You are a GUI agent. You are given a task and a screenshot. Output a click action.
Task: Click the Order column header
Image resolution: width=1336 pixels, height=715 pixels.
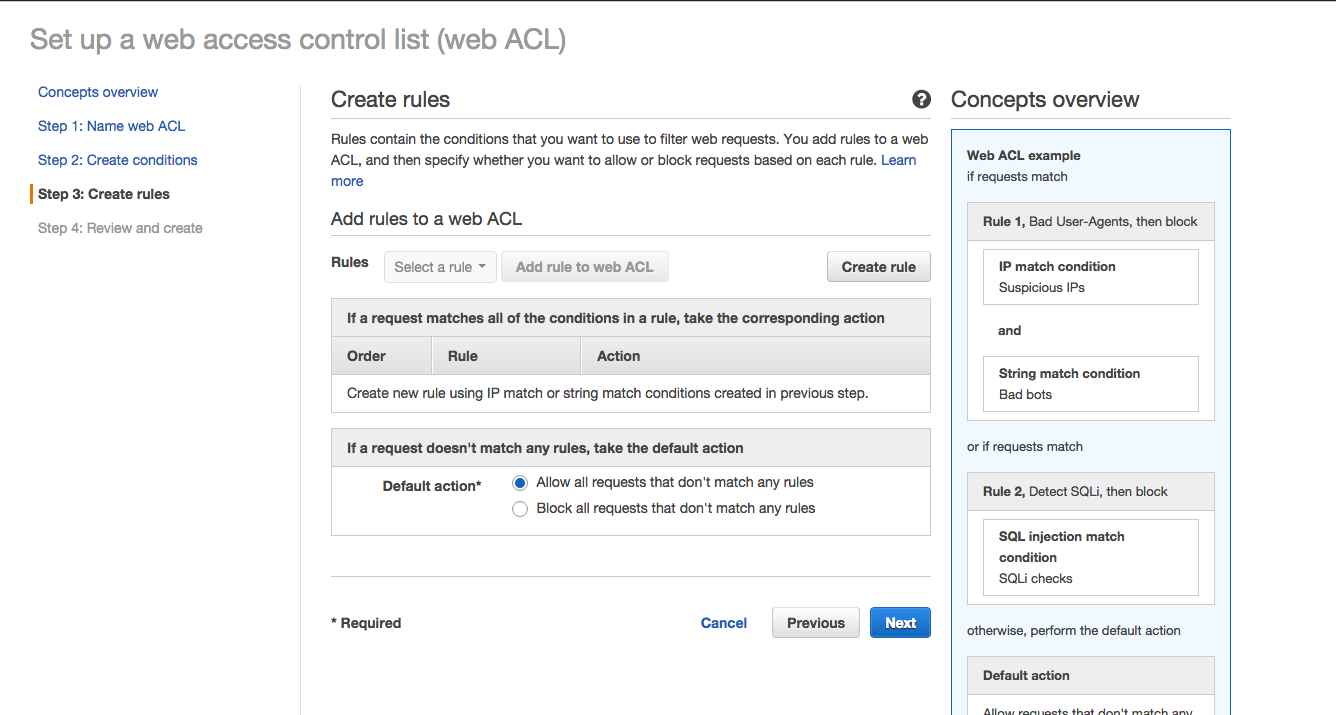[x=381, y=356]
